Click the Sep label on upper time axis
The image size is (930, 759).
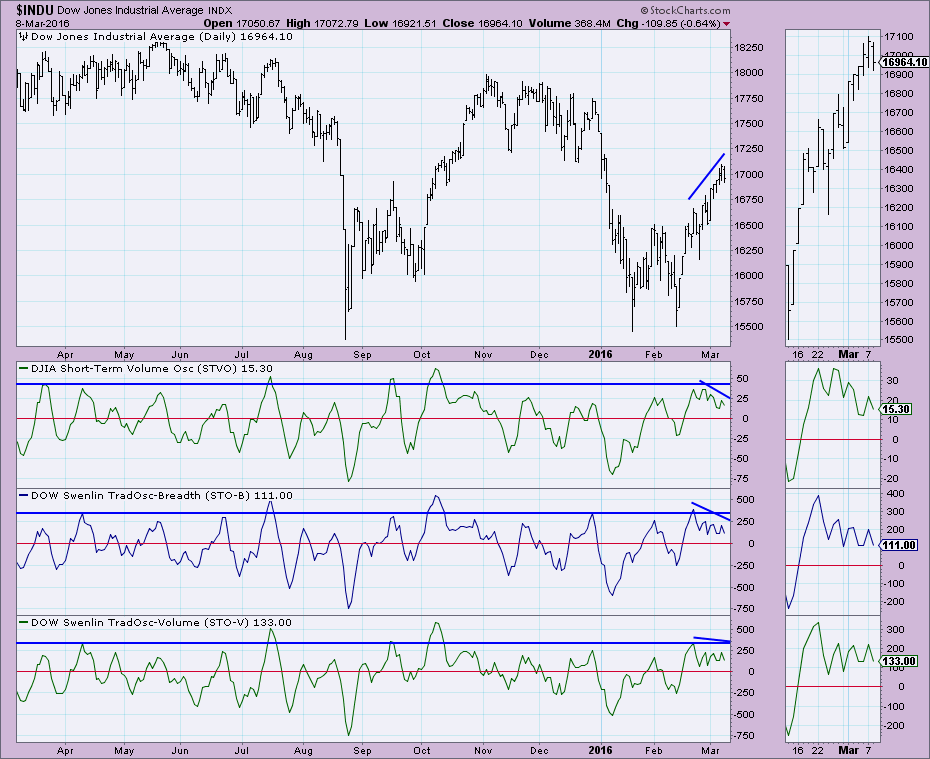tap(362, 355)
